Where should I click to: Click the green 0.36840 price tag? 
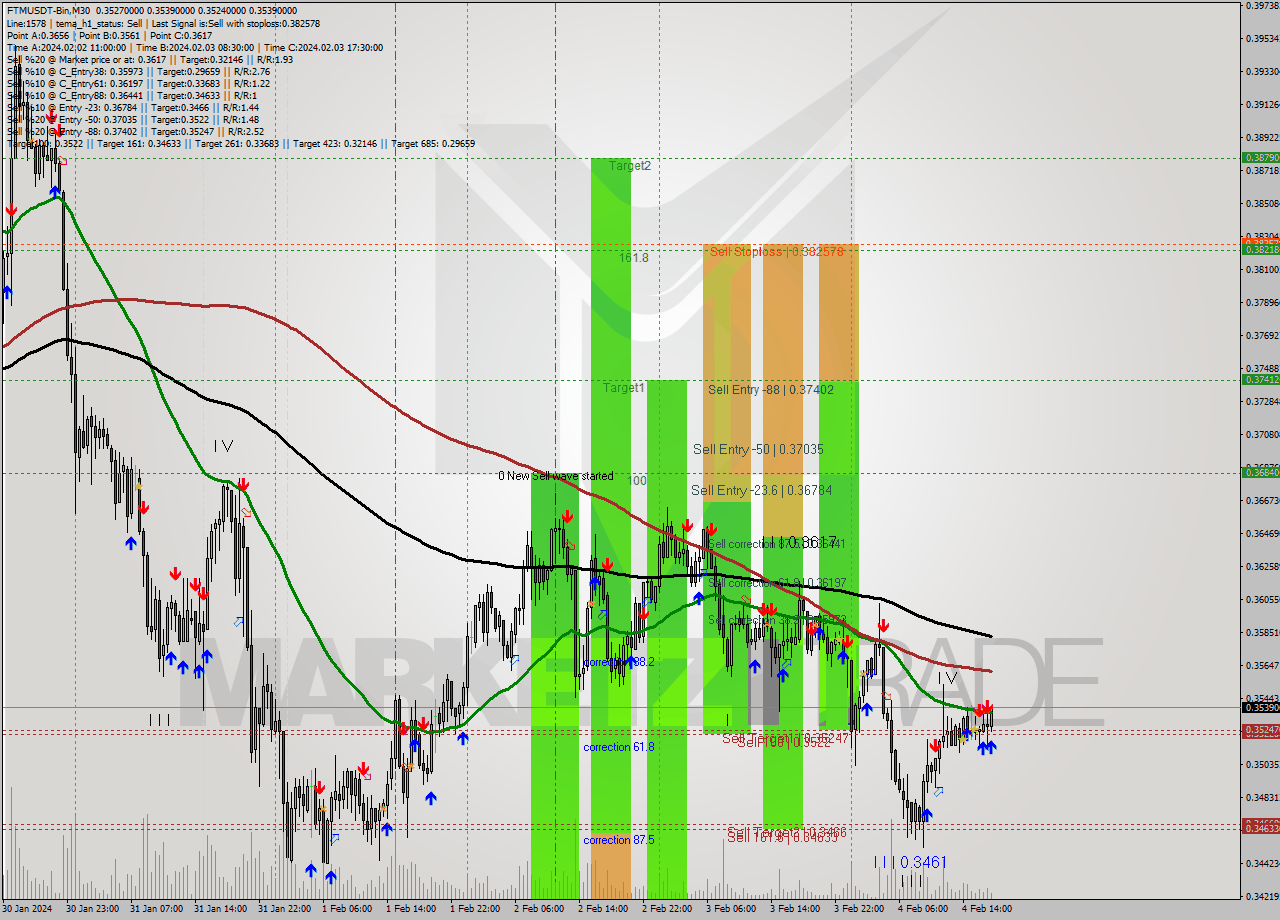click(1260, 472)
